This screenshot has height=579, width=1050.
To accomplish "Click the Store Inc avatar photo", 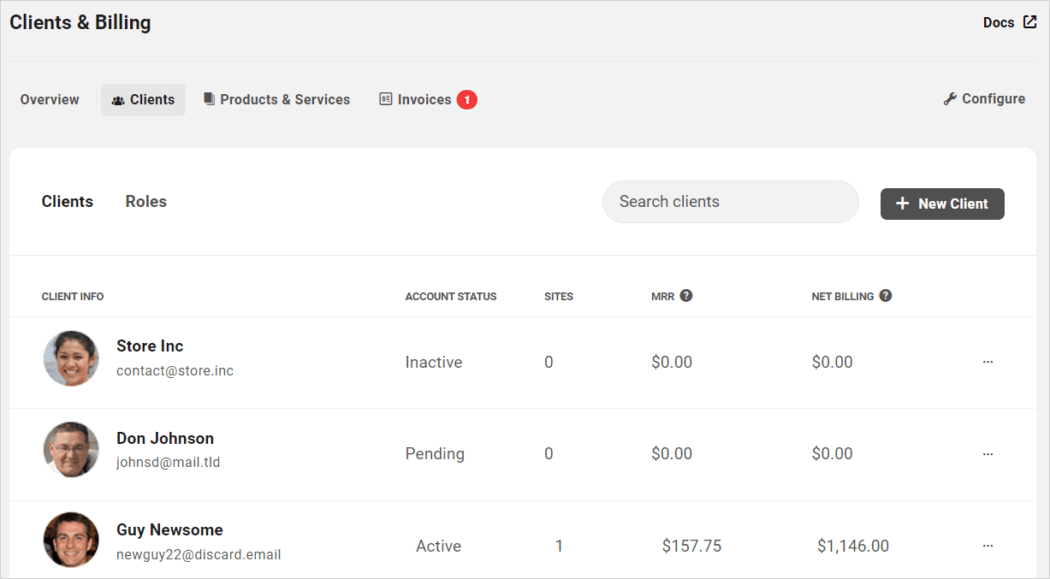I will [71, 358].
